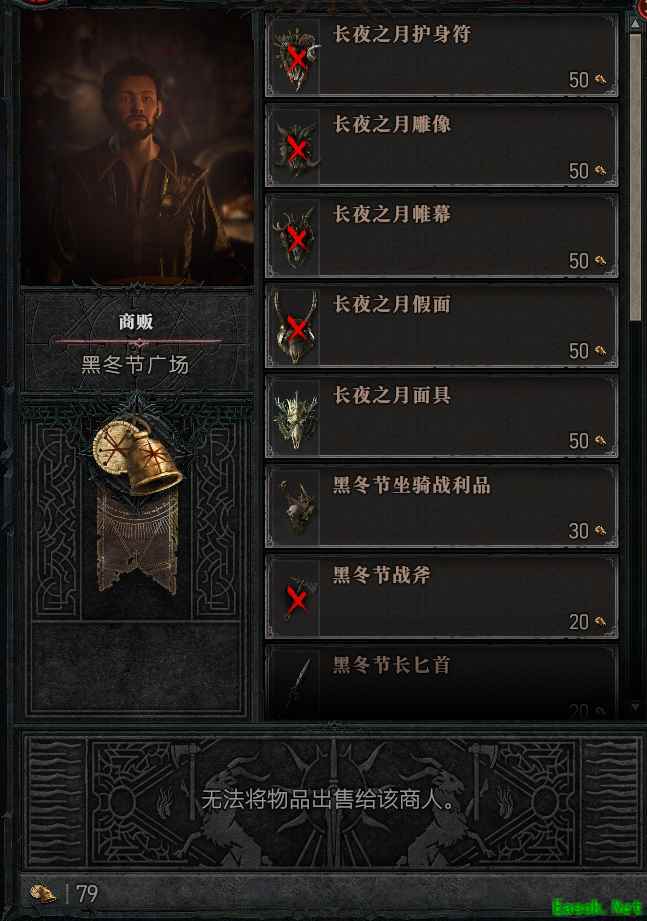Click the 黑冬节长匕首 dagger icon
This screenshot has width=647, height=921.
295,685
